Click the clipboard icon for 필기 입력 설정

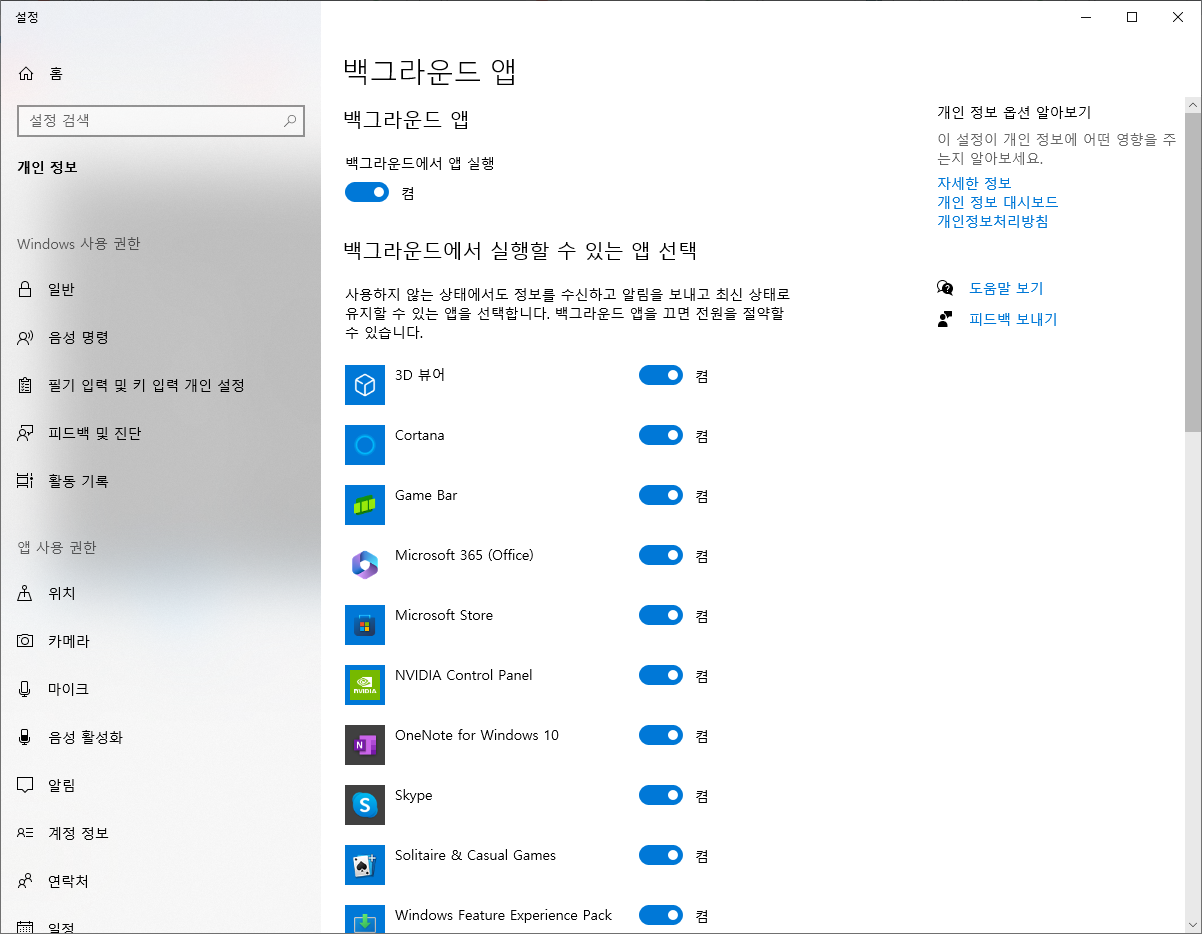tap(26, 386)
